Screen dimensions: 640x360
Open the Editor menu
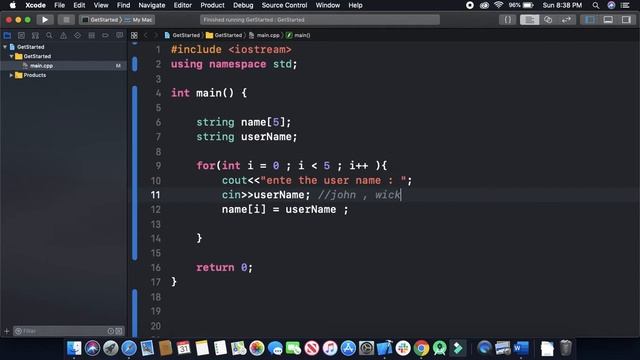click(182, 5)
